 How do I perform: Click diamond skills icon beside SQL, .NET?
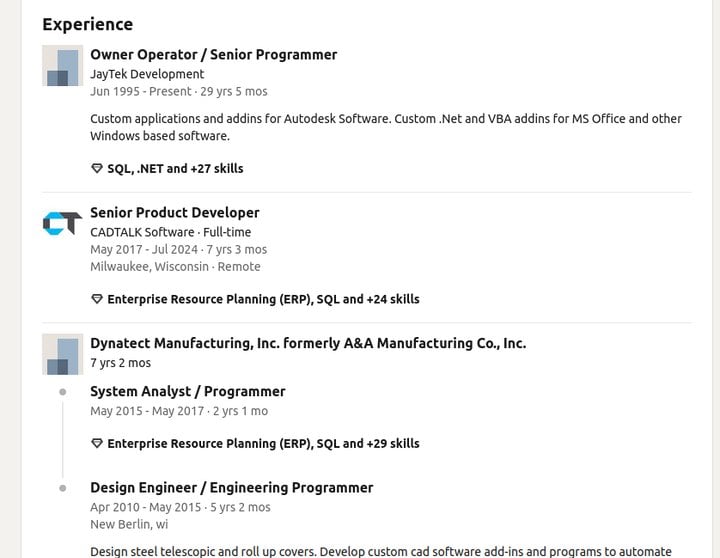pyautogui.click(x=96, y=169)
